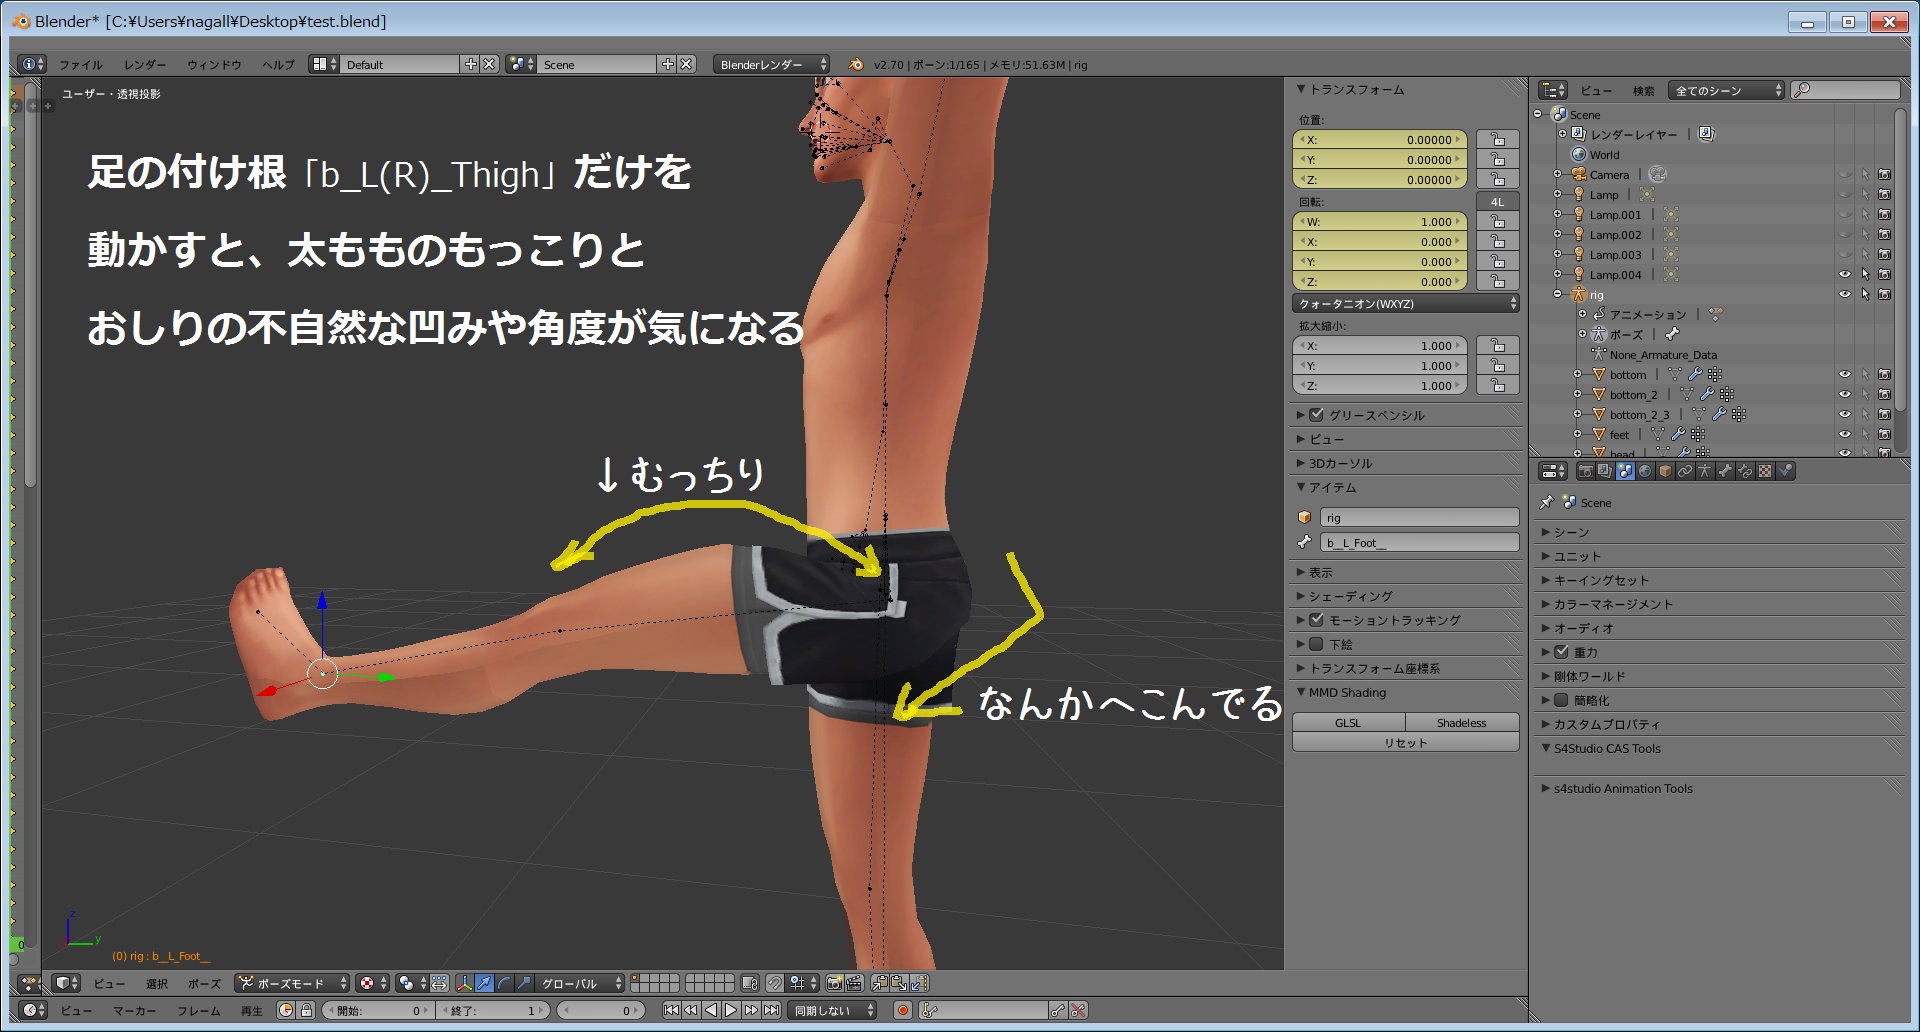The image size is (1920, 1032).
Task: Expand the 3Dカーソル panel
Action: pos(1340,463)
